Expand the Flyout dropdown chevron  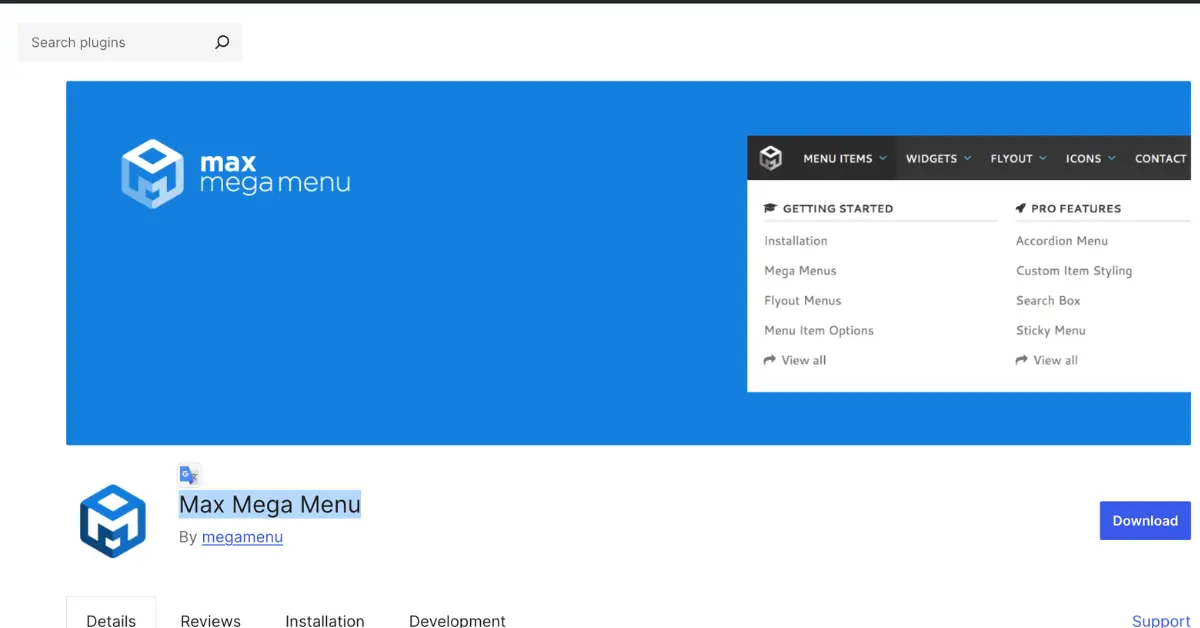click(x=1043, y=158)
